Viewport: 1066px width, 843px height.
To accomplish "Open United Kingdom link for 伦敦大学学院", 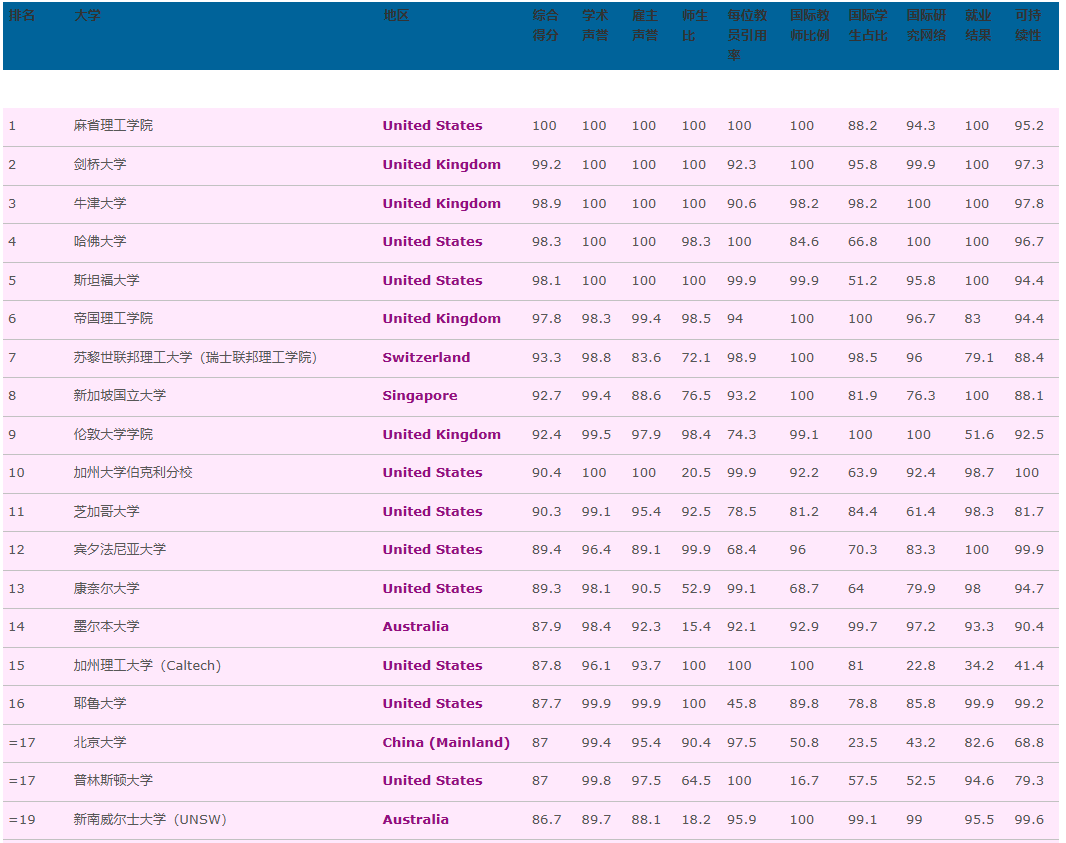I will coord(442,434).
